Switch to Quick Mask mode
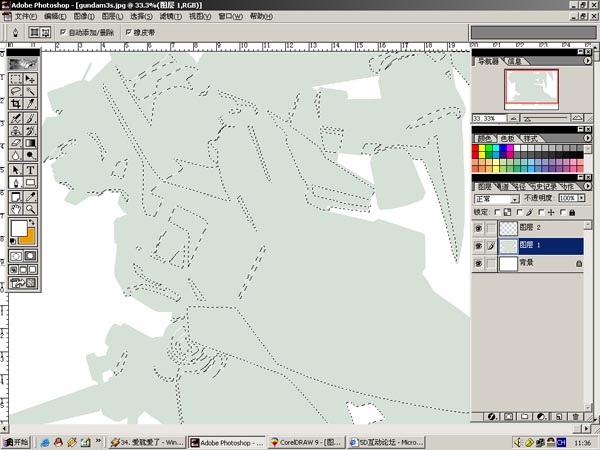Image resolution: width=600 pixels, height=450 pixels. [30, 256]
